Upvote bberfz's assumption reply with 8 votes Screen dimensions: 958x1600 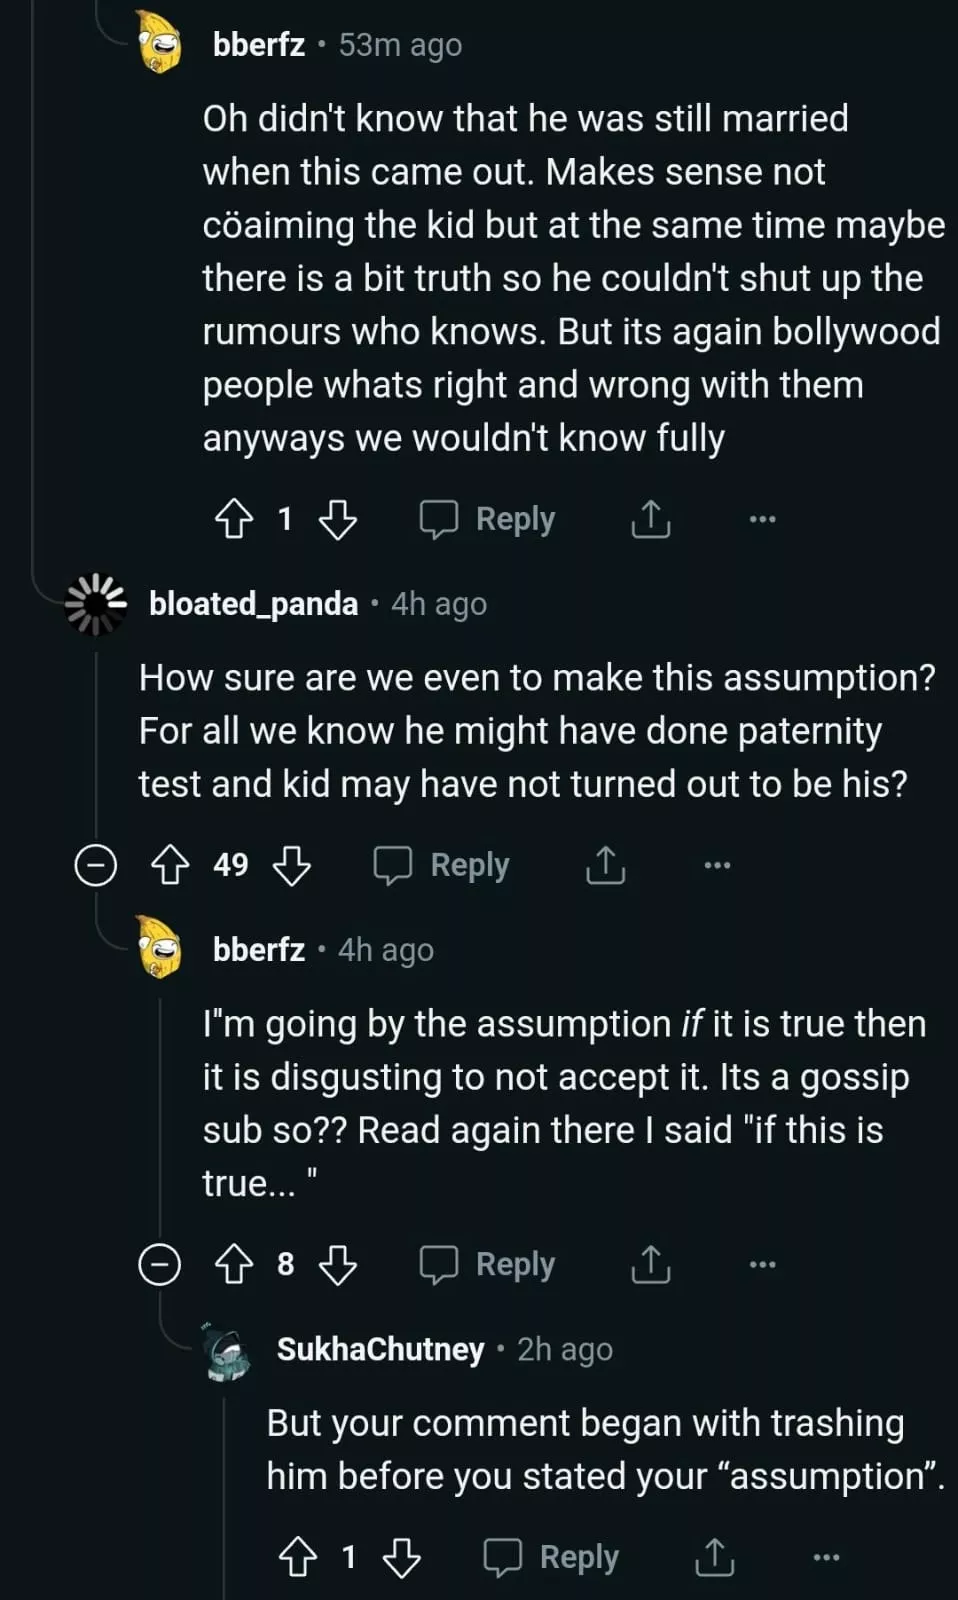[234, 1265]
